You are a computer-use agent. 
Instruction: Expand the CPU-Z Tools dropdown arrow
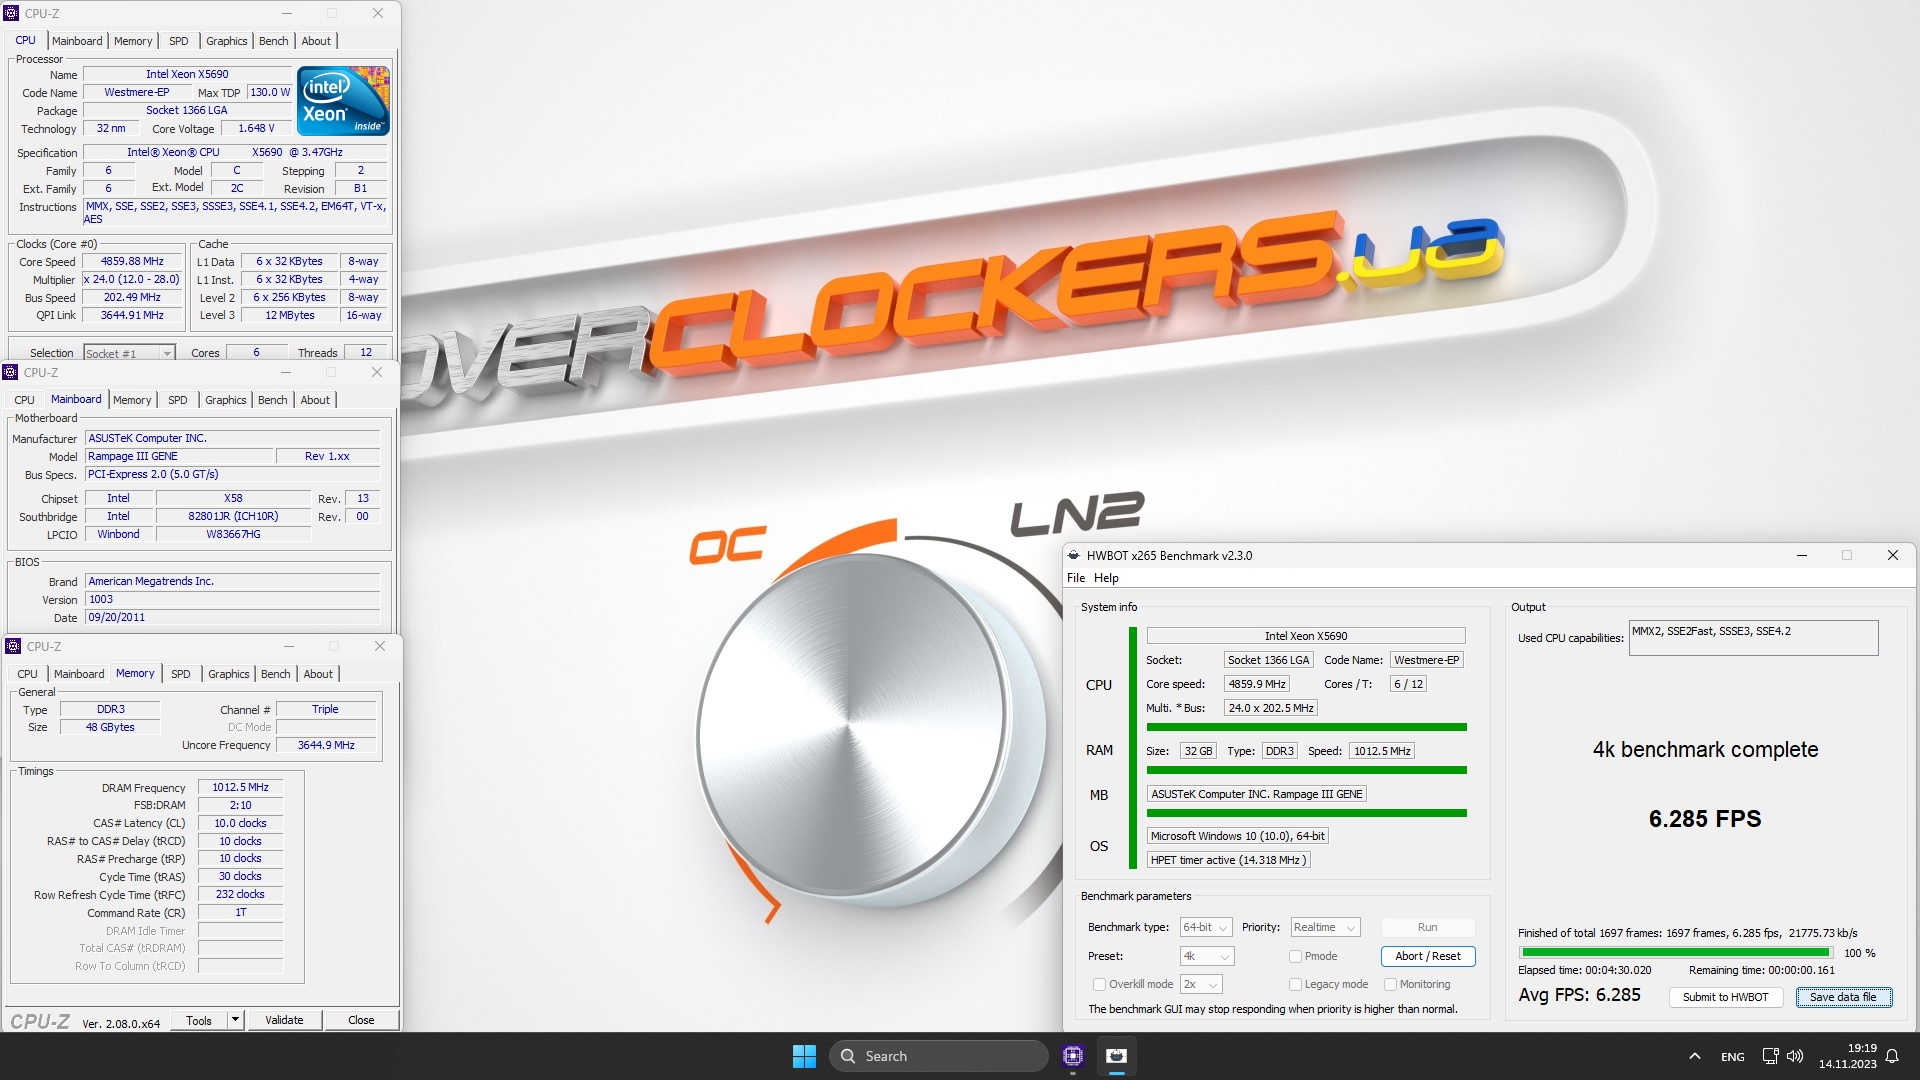point(235,1020)
